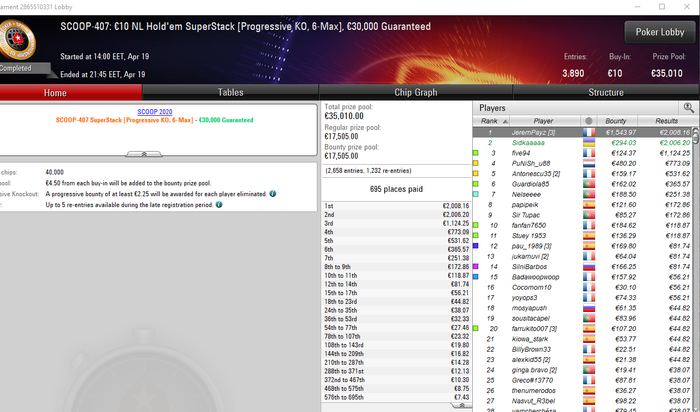This screenshot has width=700, height=412.
Task: Click green color tag beside five94
Action: point(476,153)
